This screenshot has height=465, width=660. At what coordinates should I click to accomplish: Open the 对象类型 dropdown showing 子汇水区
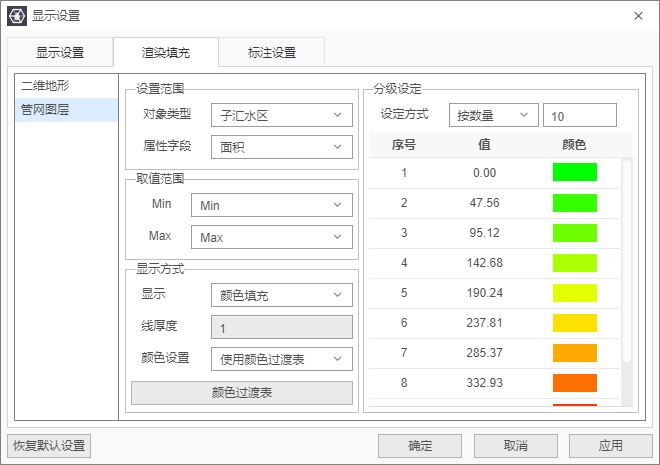click(x=281, y=115)
